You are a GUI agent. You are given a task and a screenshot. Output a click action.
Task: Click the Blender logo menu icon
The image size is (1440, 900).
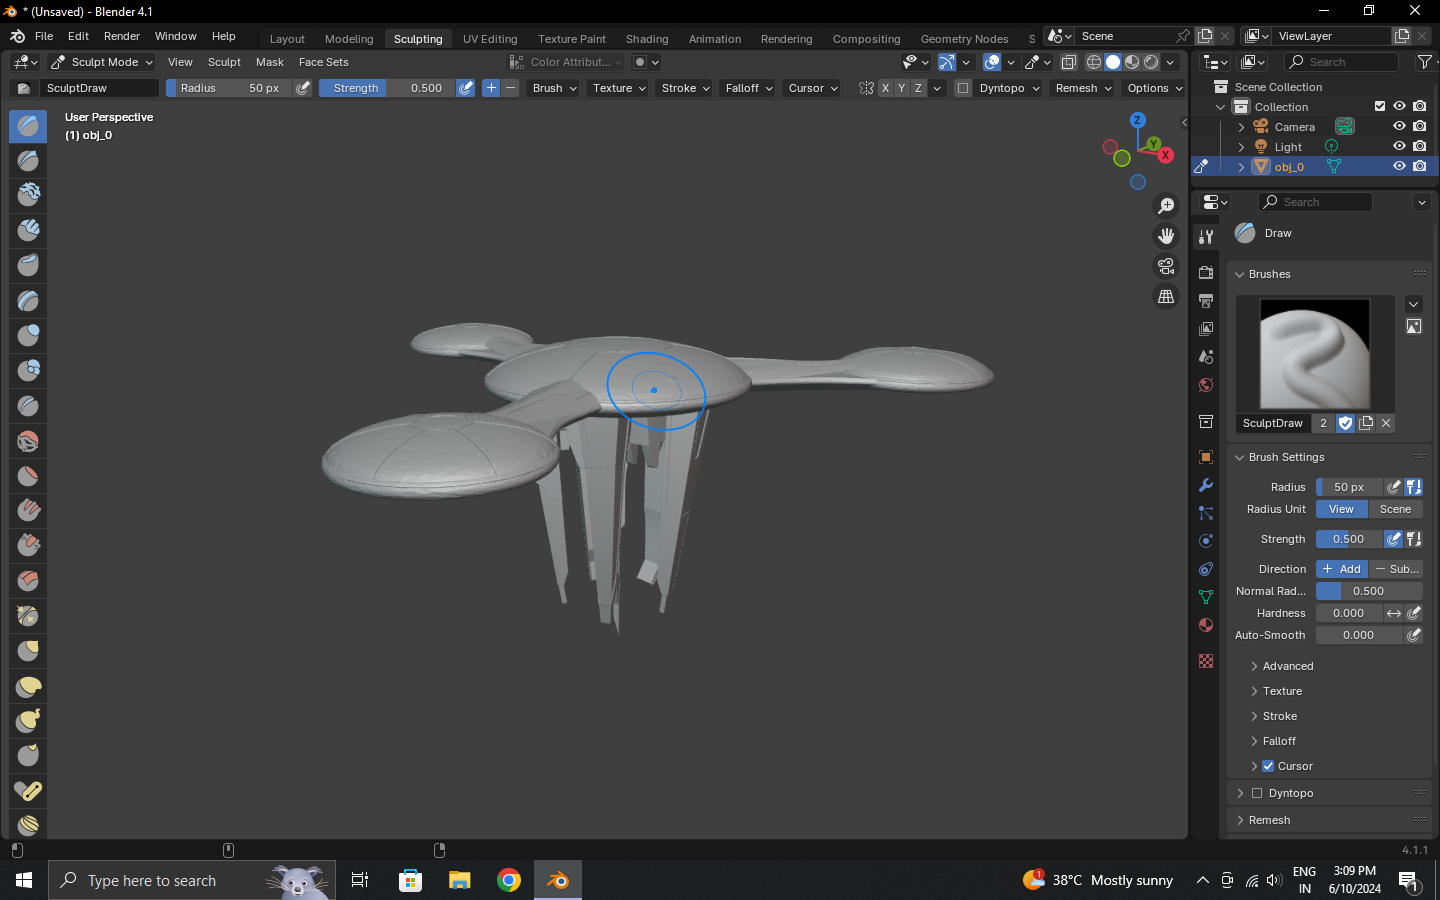tap(17, 36)
